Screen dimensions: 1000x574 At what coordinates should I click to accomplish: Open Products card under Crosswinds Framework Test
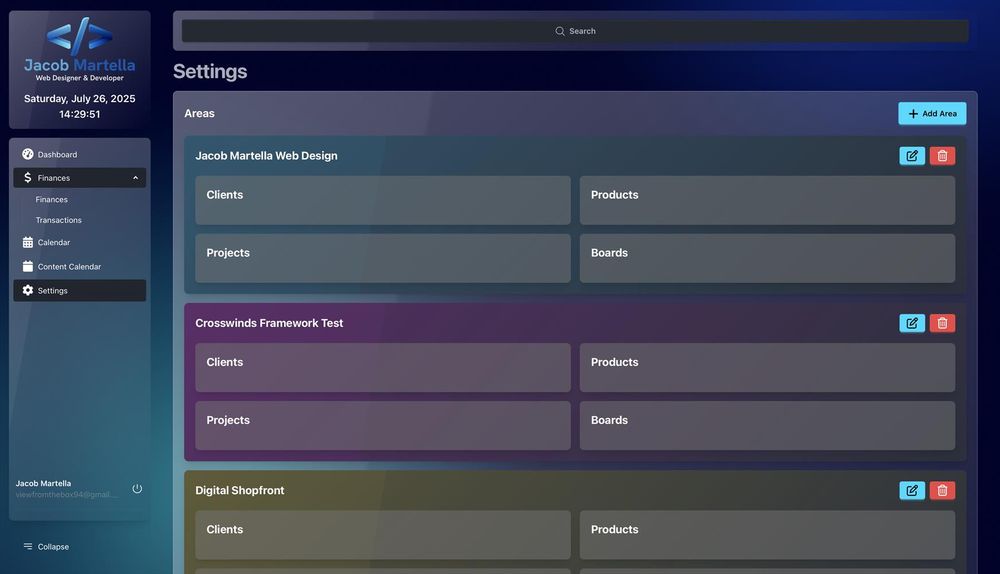[x=767, y=367]
